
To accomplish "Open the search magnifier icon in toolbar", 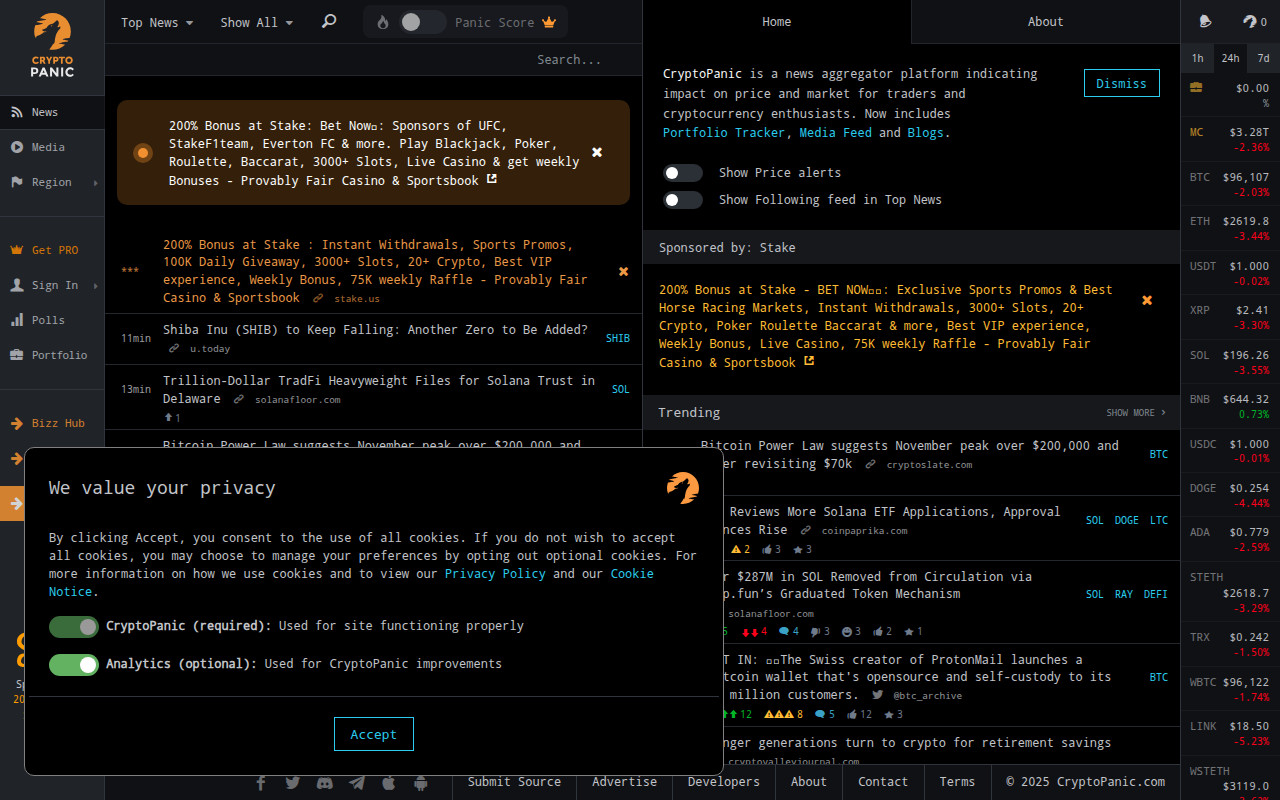I will 329,21.
